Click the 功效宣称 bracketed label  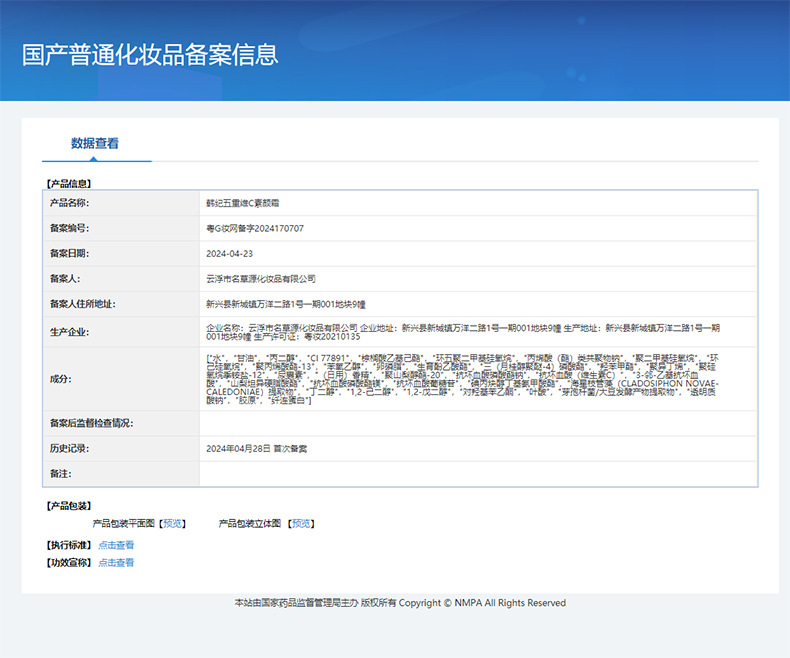click(x=69, y=562)
